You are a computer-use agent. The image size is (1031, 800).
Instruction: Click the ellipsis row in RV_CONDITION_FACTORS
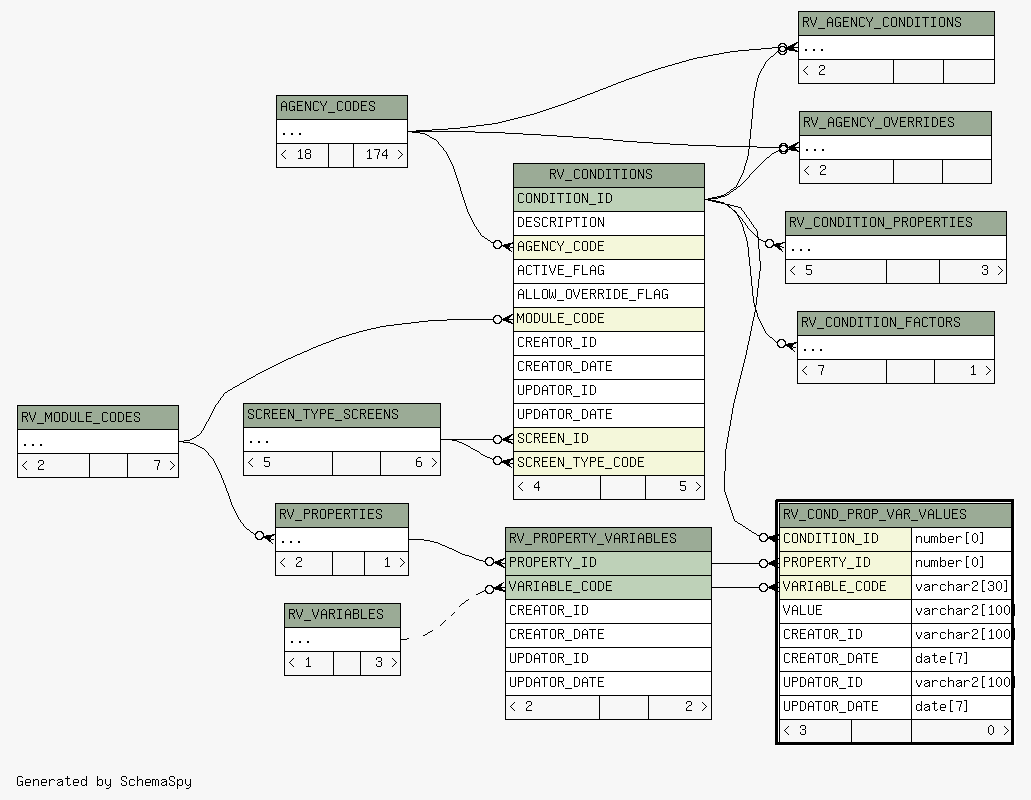point(896,347)
